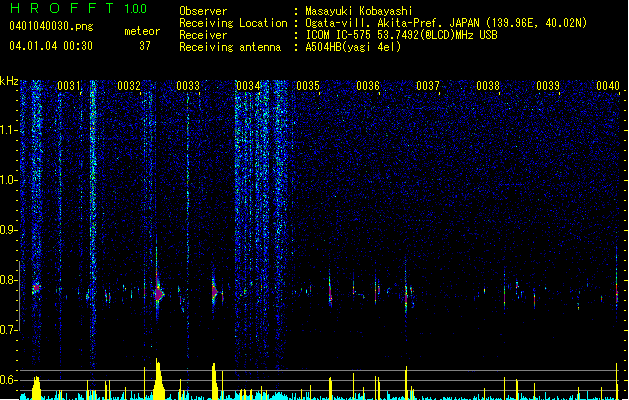
Task: Click the antenna A504HB(yagi 4el) text
Action: (x=353, y=47)
